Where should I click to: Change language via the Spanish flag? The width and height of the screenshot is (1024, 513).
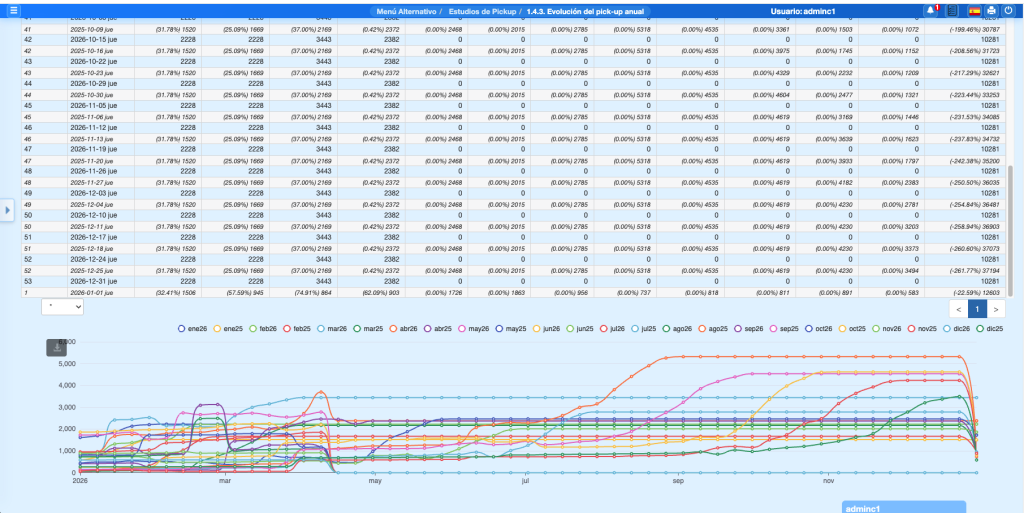[x=973, y=11]
